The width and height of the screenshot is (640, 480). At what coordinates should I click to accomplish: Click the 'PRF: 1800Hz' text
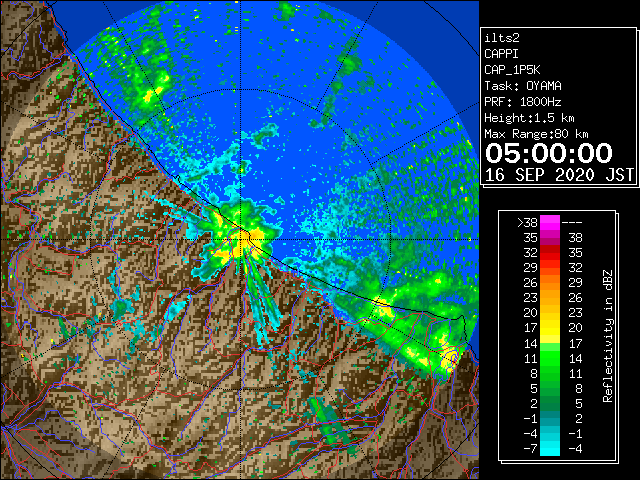(x=523, y=102)
